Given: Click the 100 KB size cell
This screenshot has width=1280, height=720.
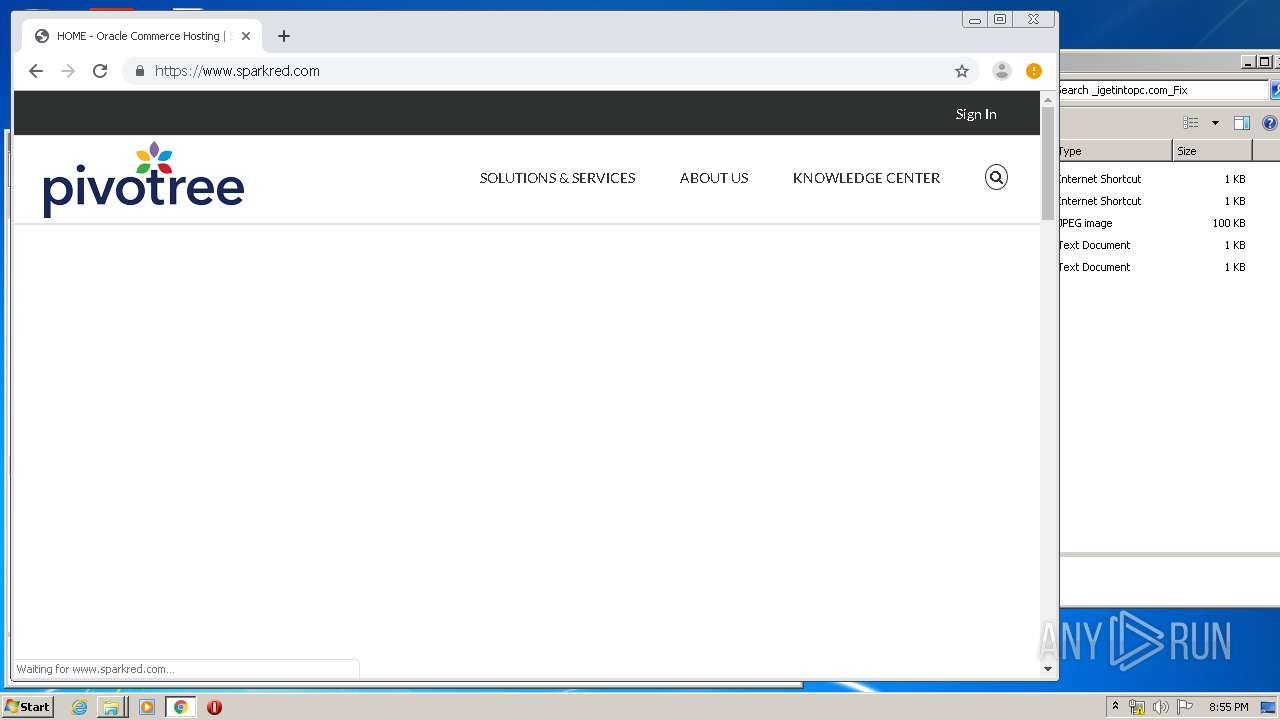Looking at the screenshot, I should (x=1228, y=223).
